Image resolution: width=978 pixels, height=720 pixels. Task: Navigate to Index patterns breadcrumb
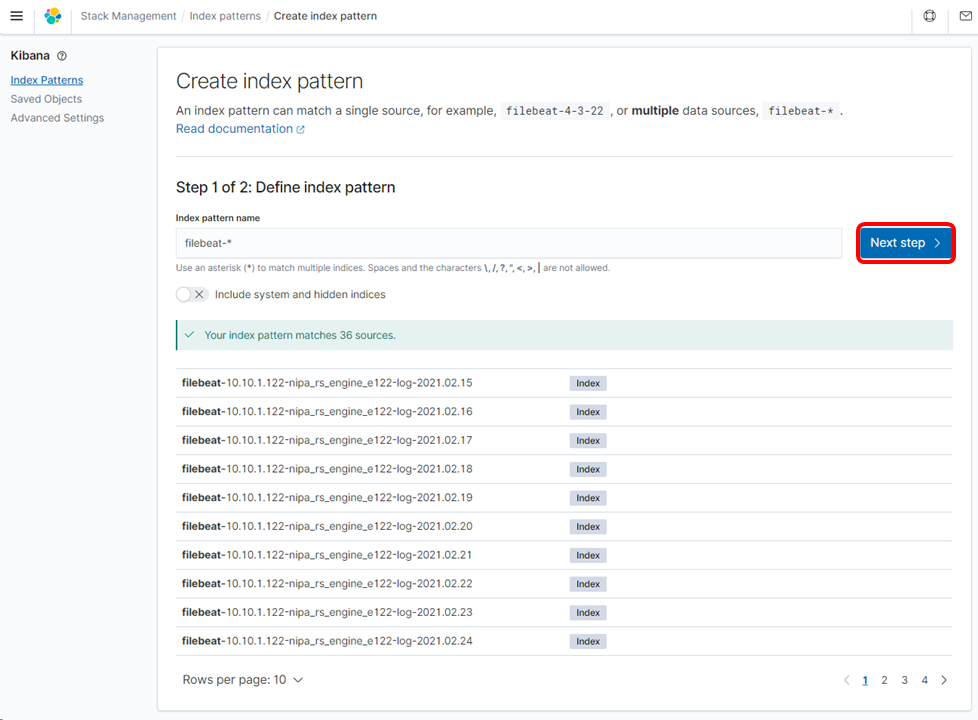coord(227,16)
